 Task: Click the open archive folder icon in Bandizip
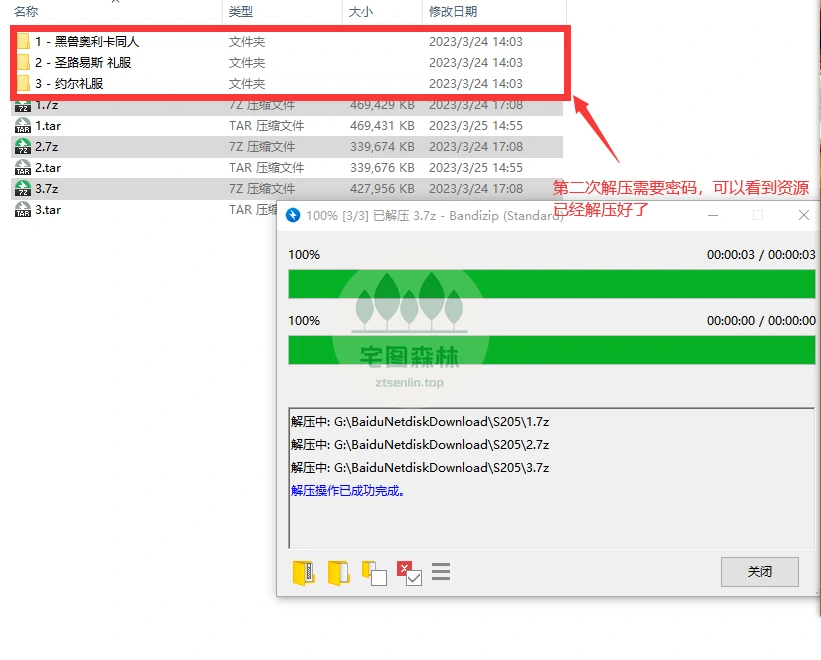tap(304, 572)
